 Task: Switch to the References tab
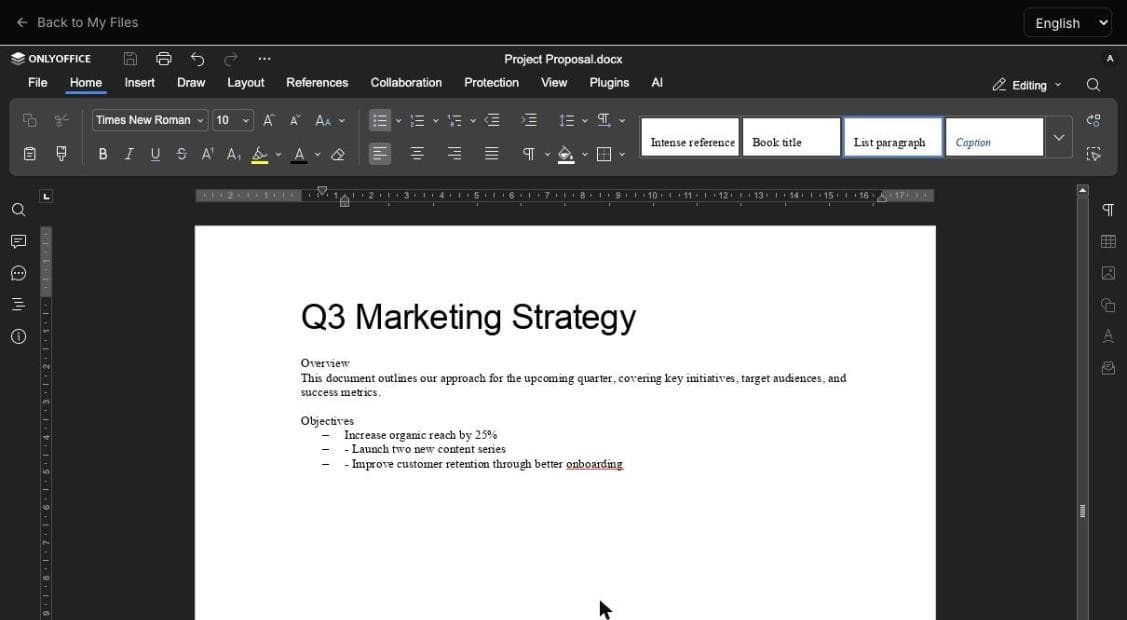pos(317,83)
